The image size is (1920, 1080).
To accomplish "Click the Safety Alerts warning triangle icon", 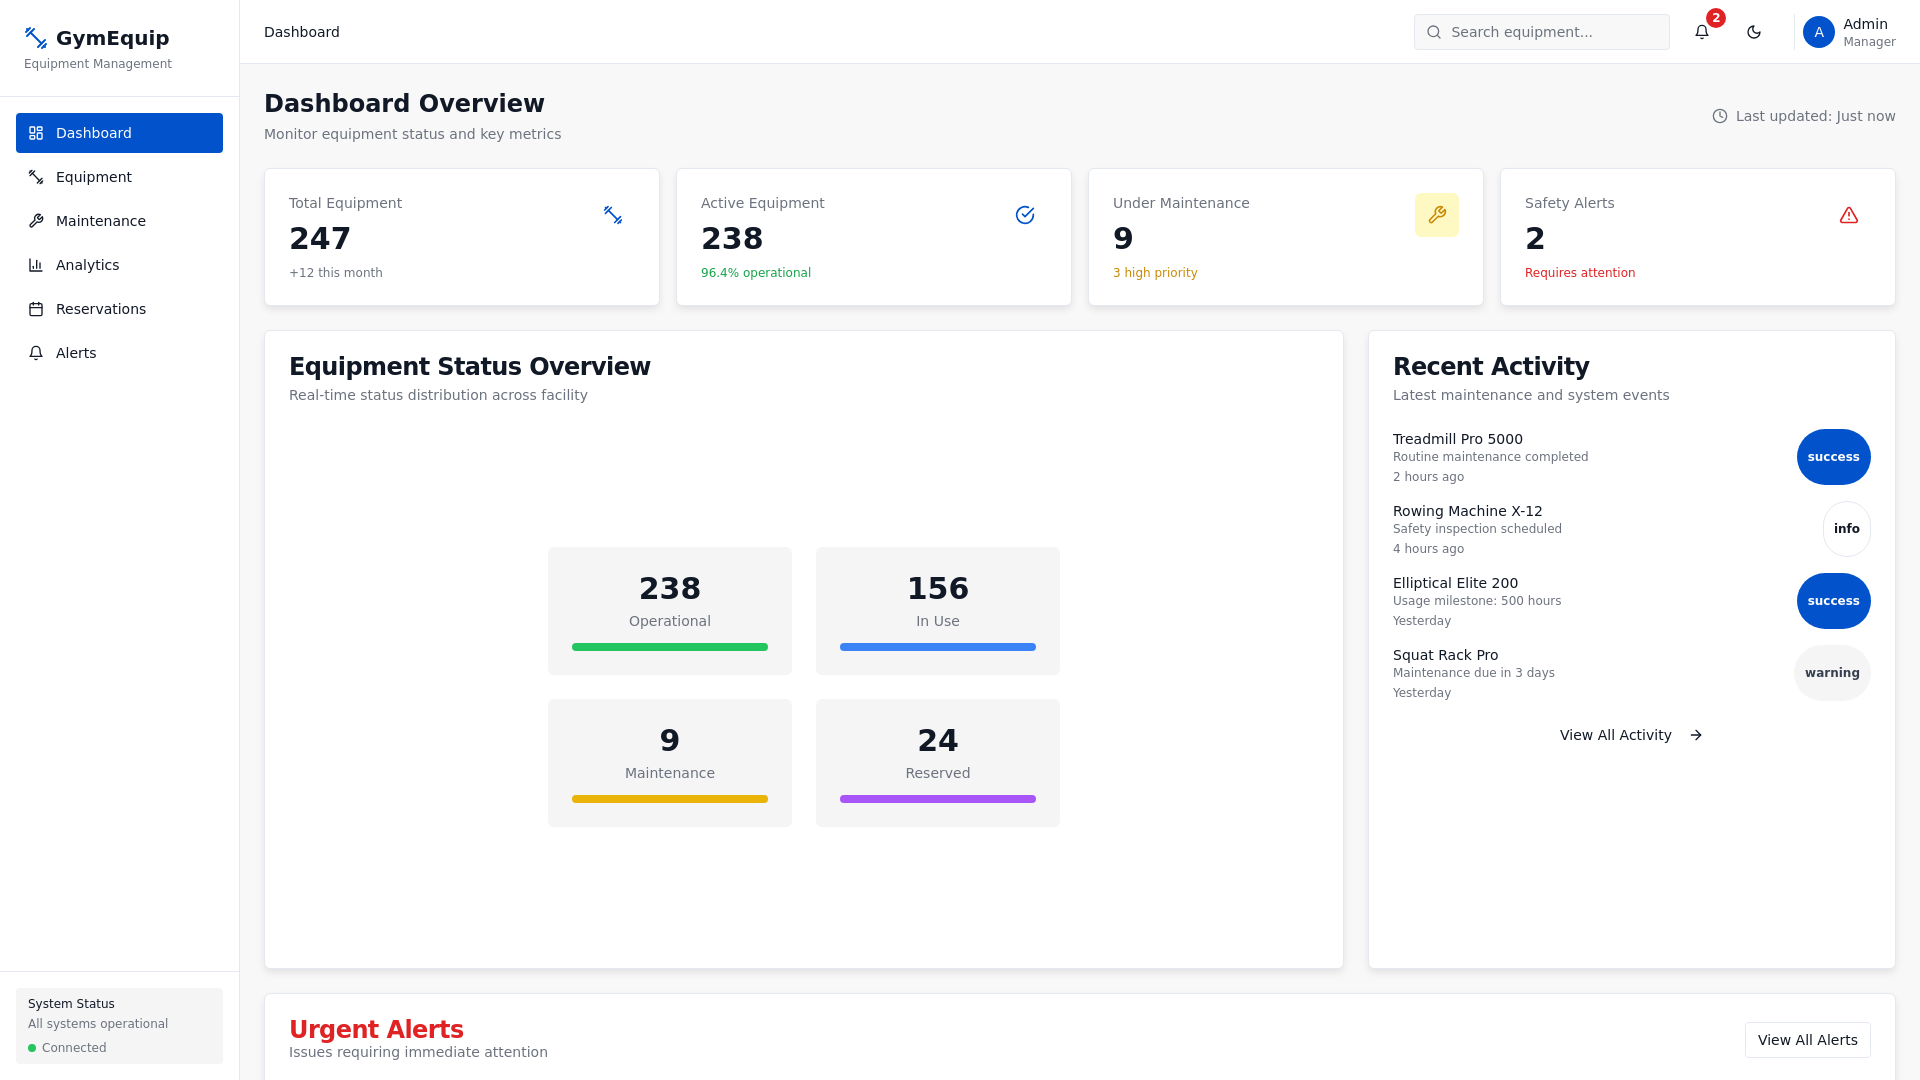I will (x=1848, y=215).
